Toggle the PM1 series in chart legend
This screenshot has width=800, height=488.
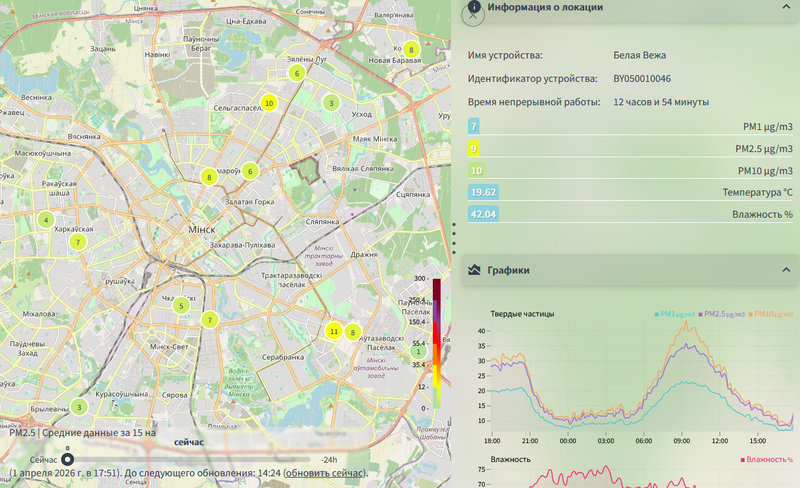click(675, 314)
